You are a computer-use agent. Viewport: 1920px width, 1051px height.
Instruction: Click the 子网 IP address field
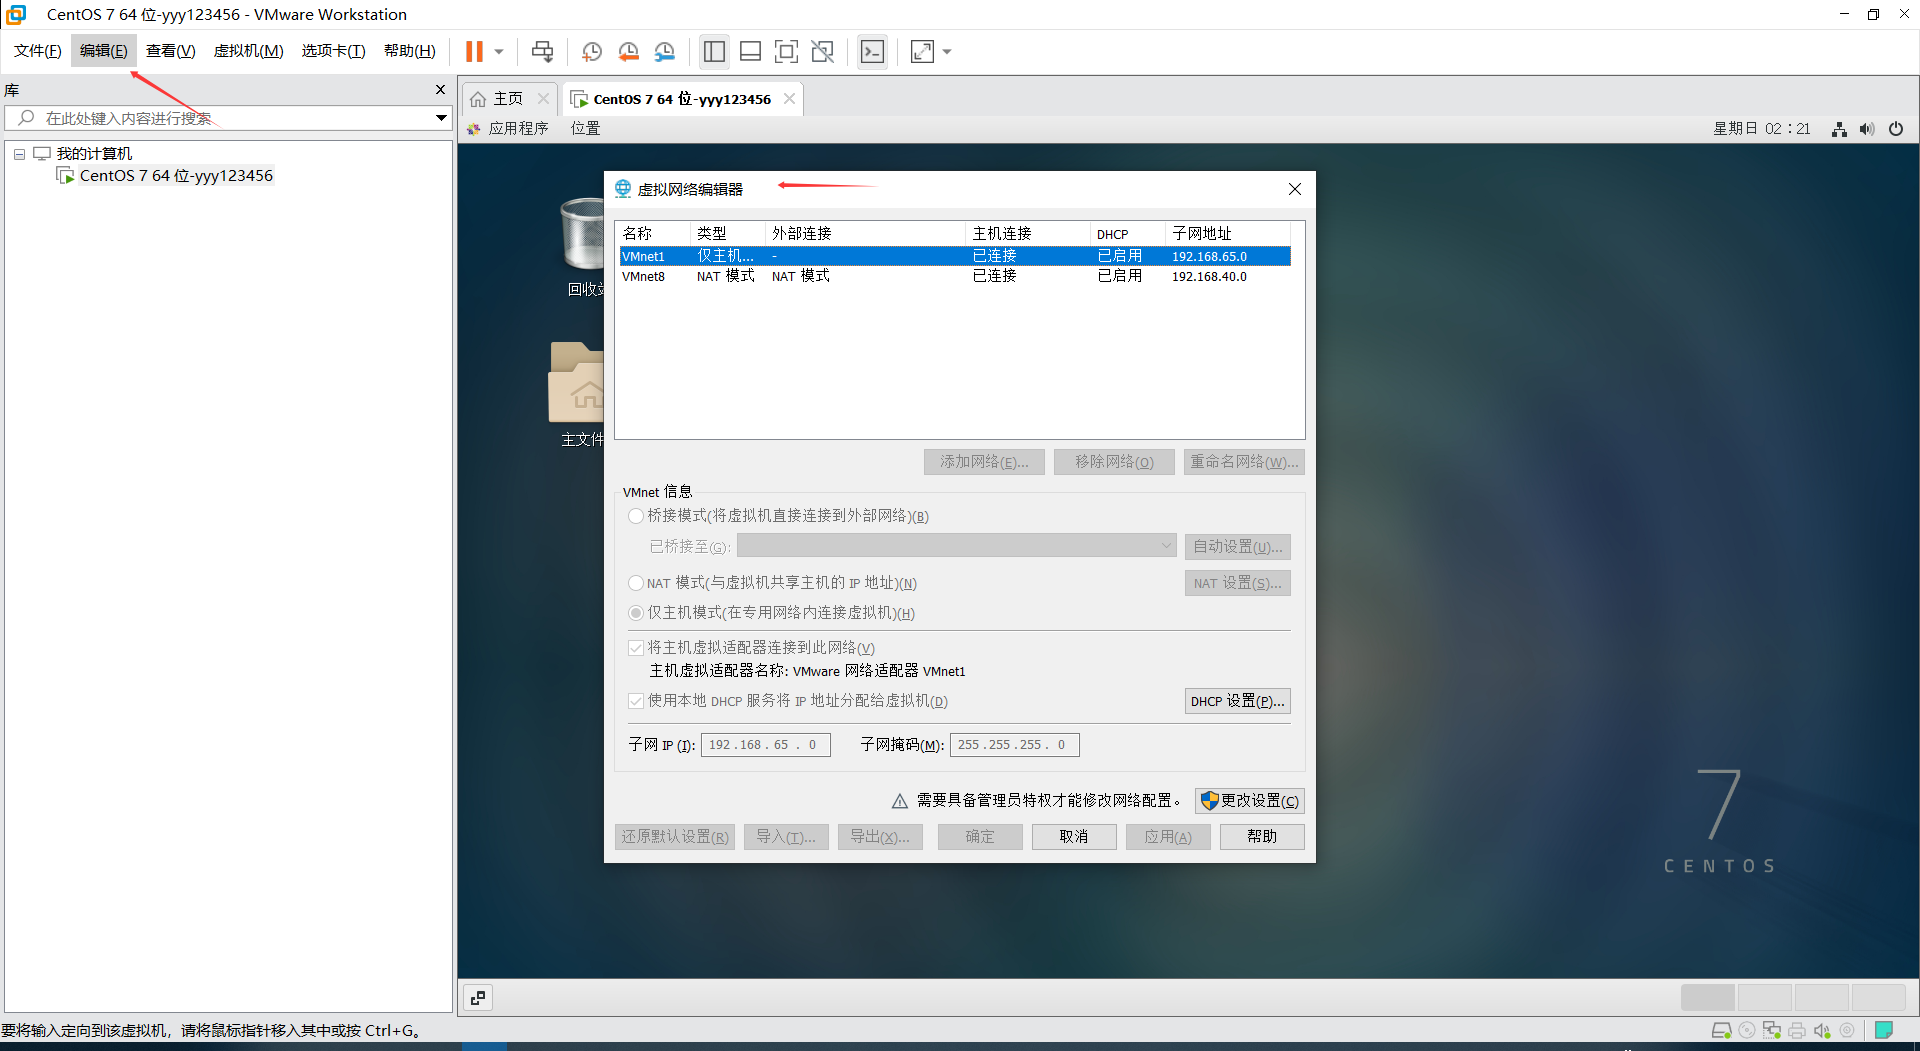pyautogui.click(x=766, y=745)
